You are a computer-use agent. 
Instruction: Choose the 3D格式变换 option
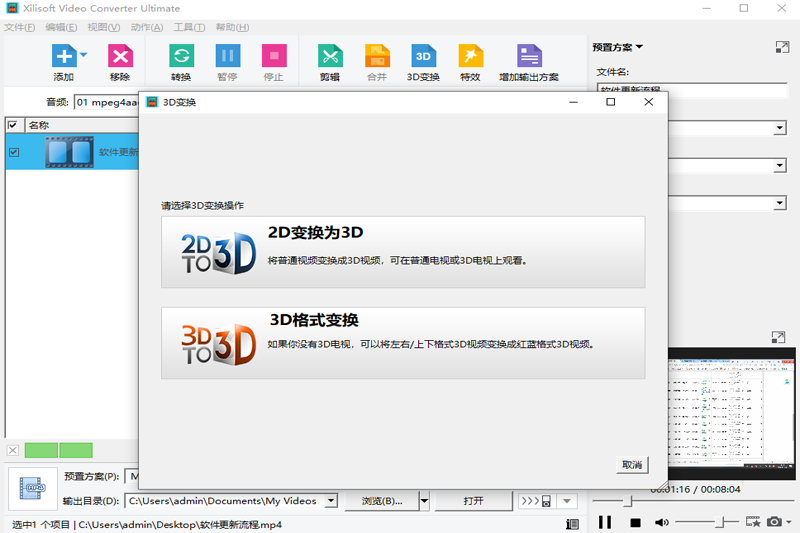tap(403, 343)
